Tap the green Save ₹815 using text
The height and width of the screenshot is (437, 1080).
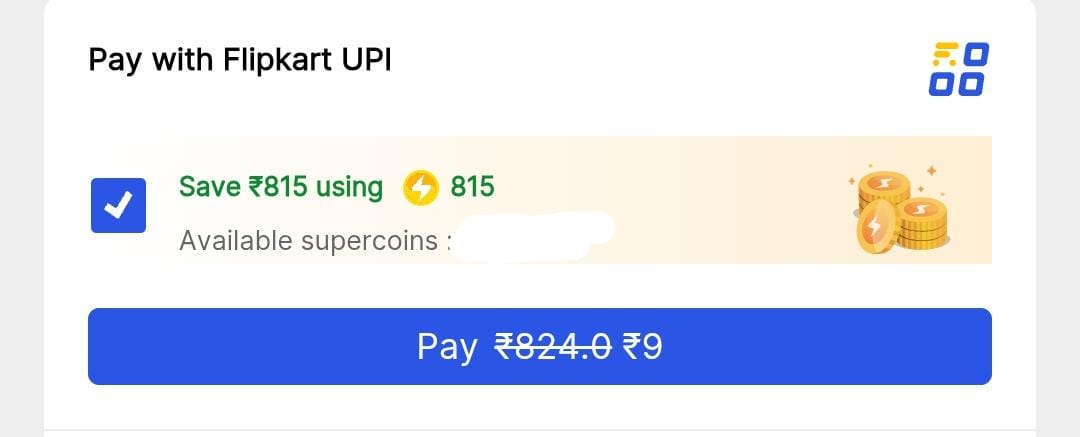pyautogui.click(x=281, y=187)
